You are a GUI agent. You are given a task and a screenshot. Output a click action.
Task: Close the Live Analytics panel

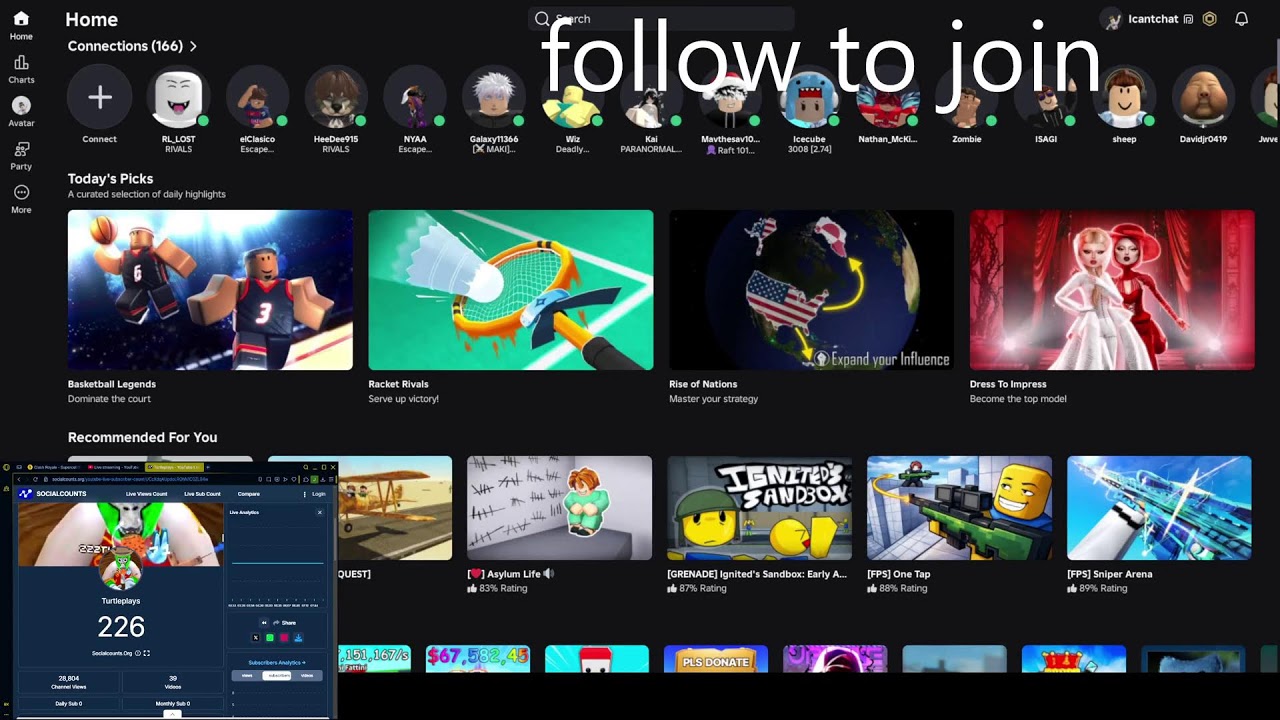click(320, 512)
